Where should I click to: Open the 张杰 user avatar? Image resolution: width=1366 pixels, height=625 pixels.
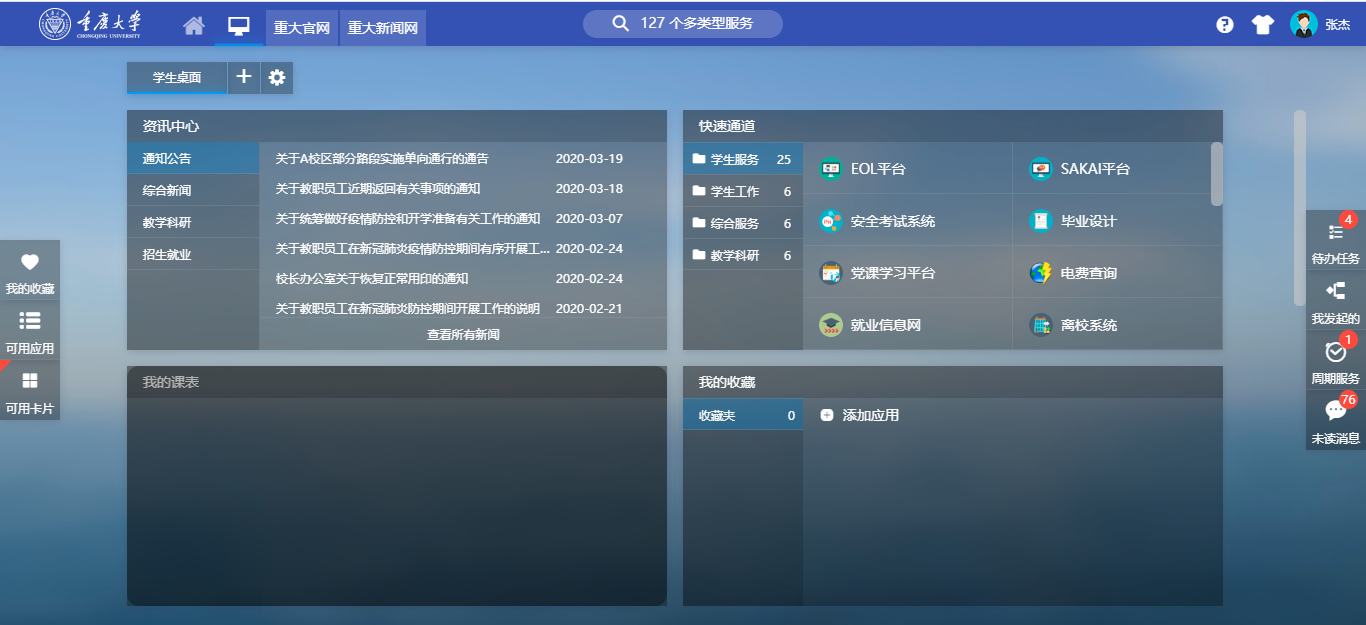point(1303,25)
